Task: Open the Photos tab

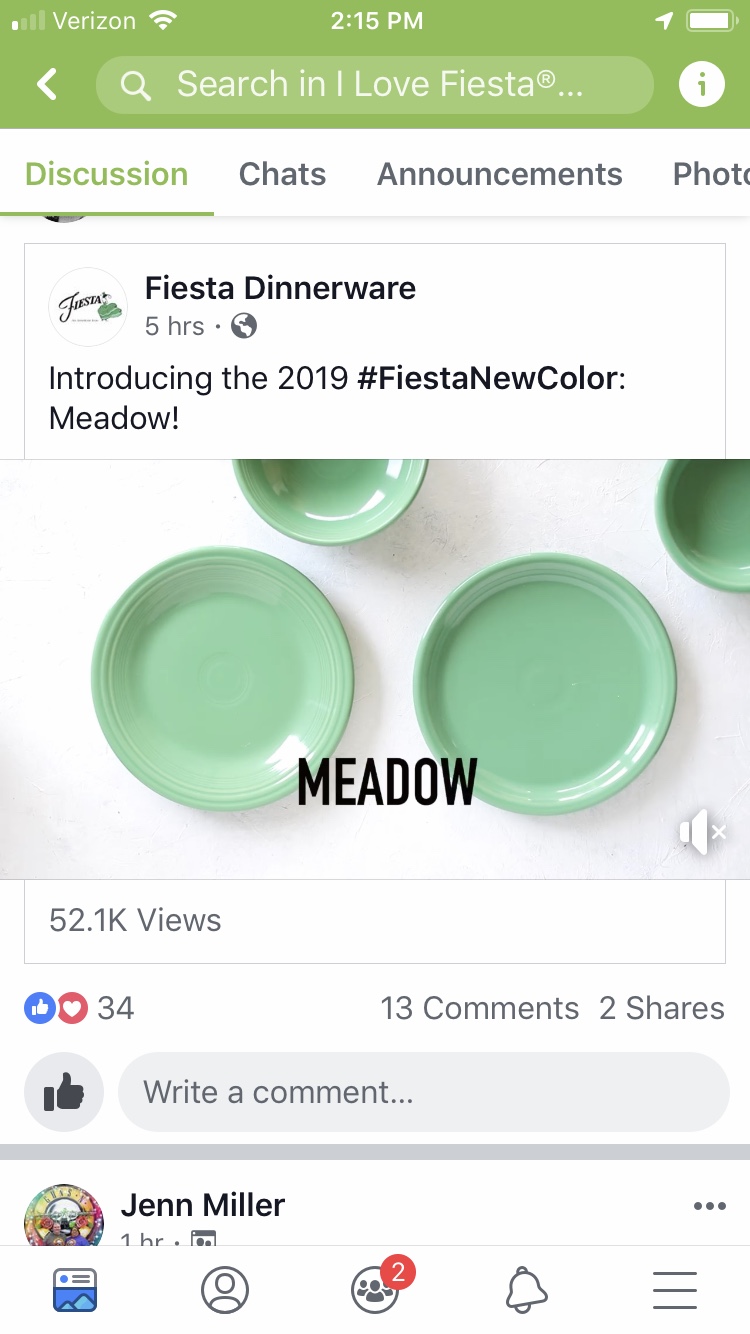Action: pyautogui.click(x=710, y=174)
